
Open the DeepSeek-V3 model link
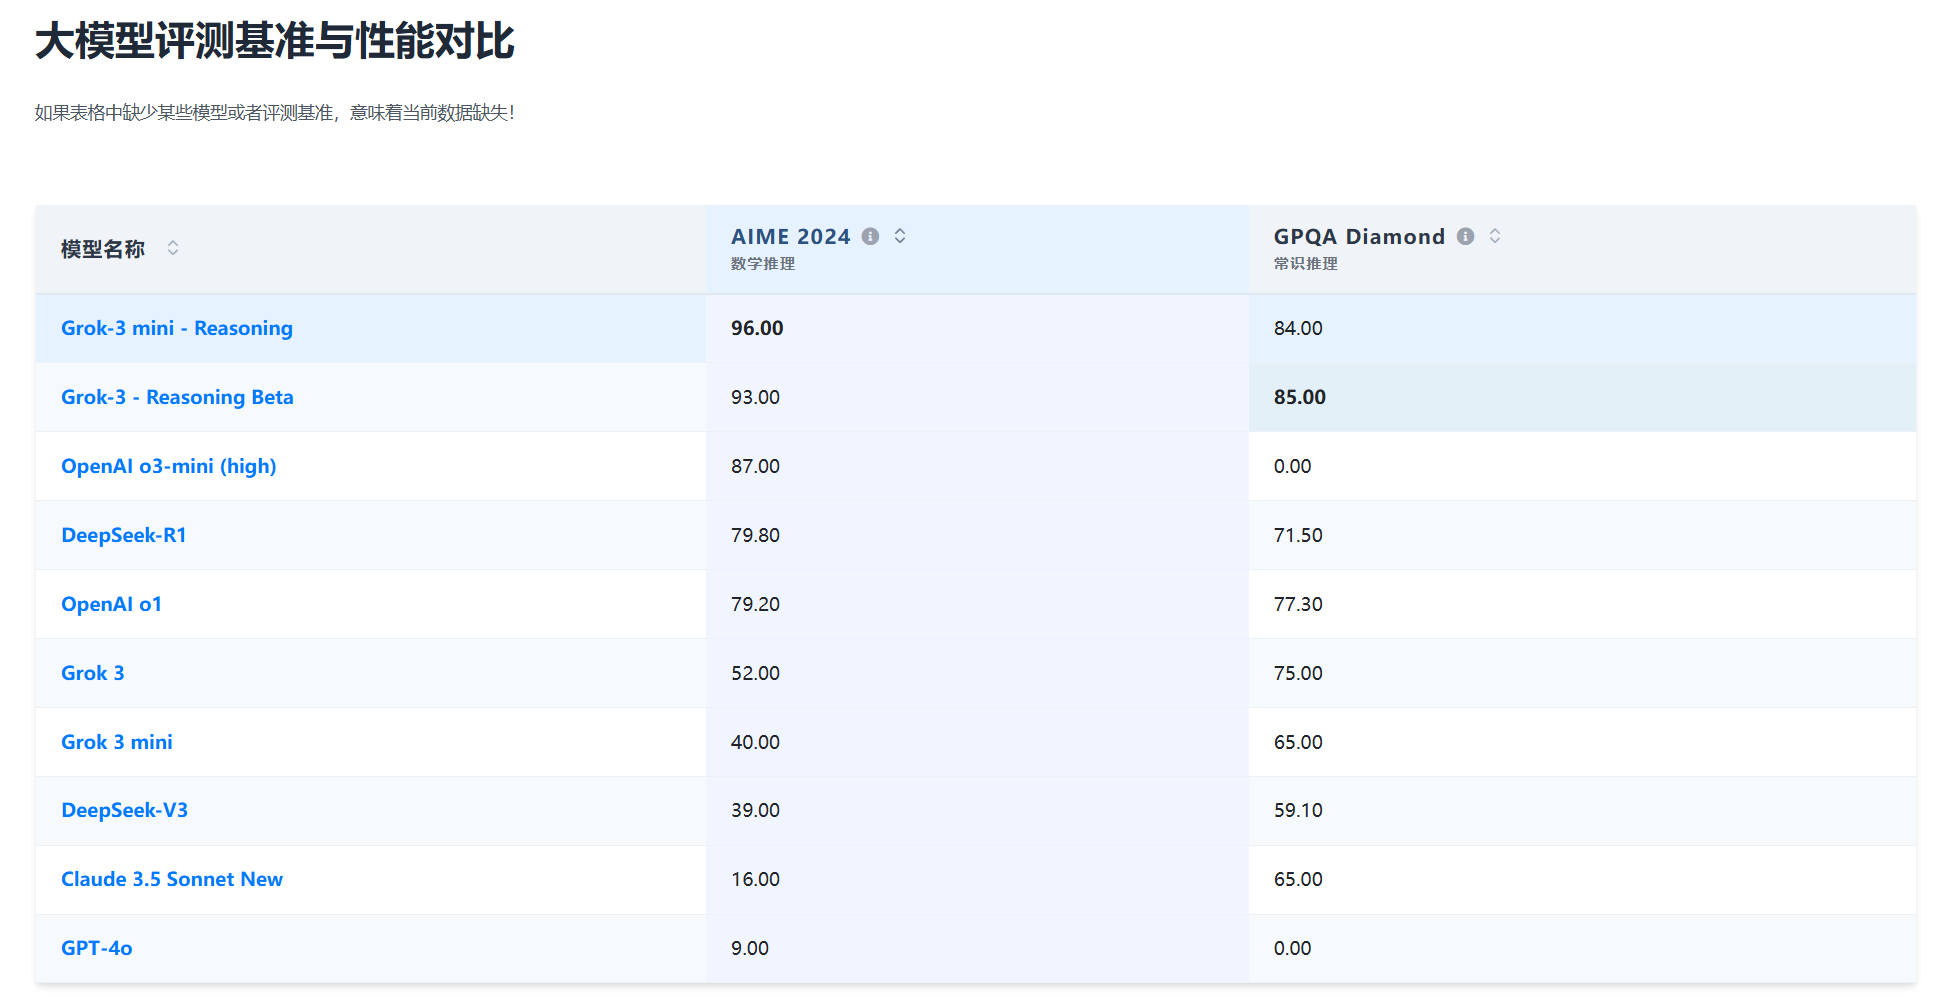click(124, 810)
